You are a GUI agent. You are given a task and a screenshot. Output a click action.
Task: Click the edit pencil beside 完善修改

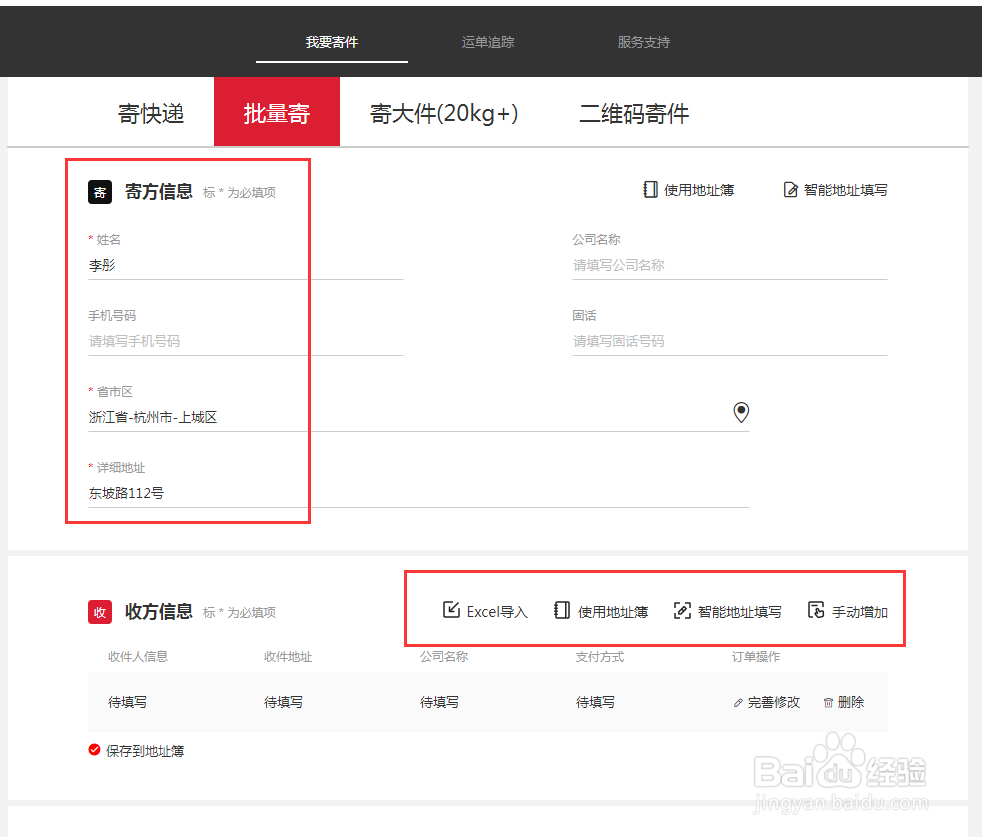coord(738,702)
